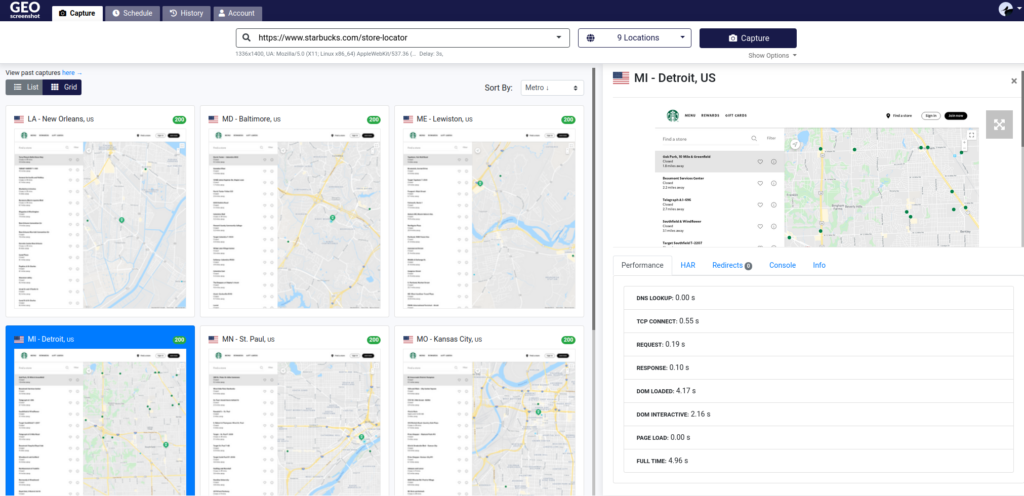Select the ME - Lewiston capture thumbnail

pyautogui.click(x=489, y=218)
